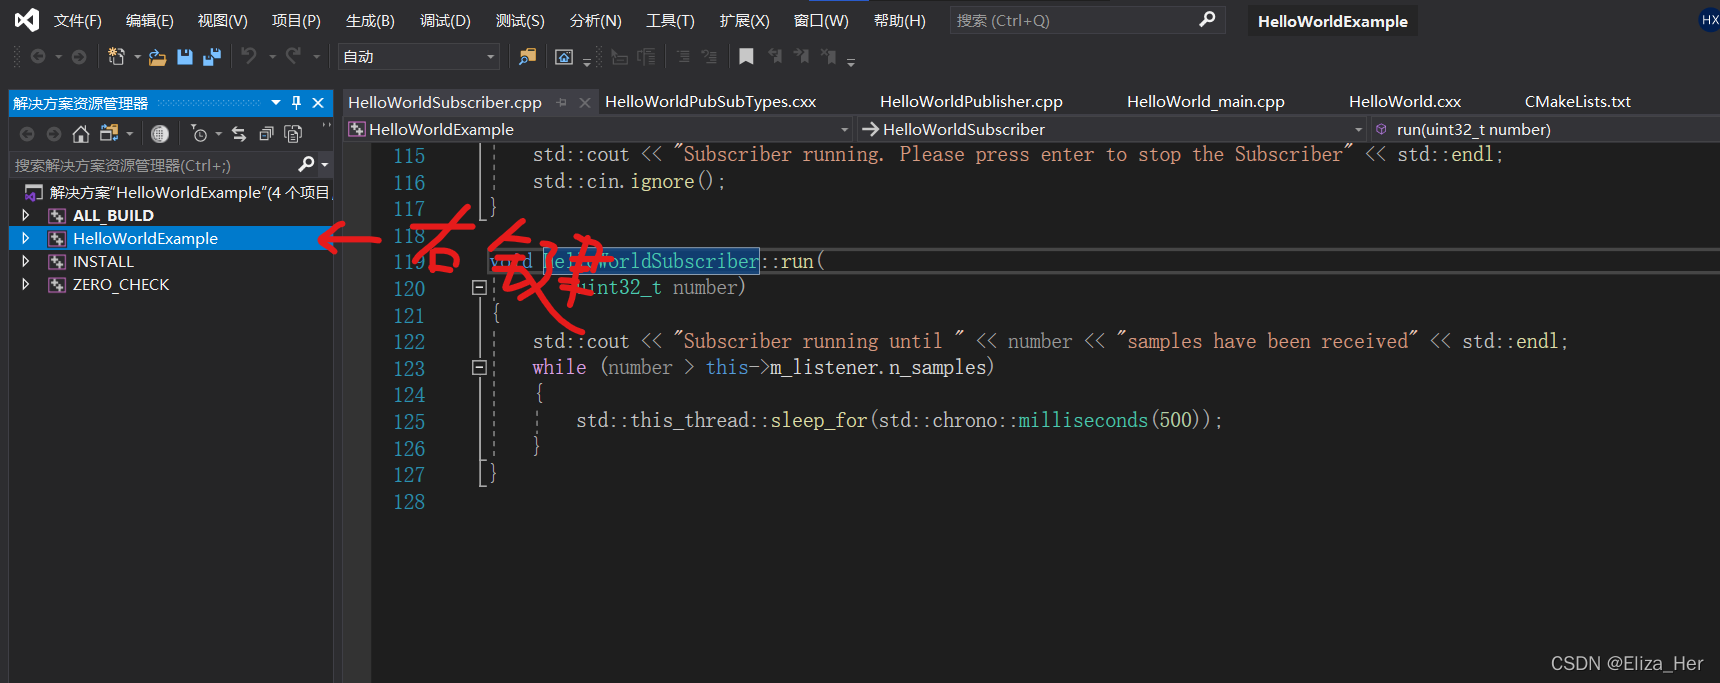Expand the ALL_BUILD project node
Screen dimensions: 1720x683
coord(26,215)
